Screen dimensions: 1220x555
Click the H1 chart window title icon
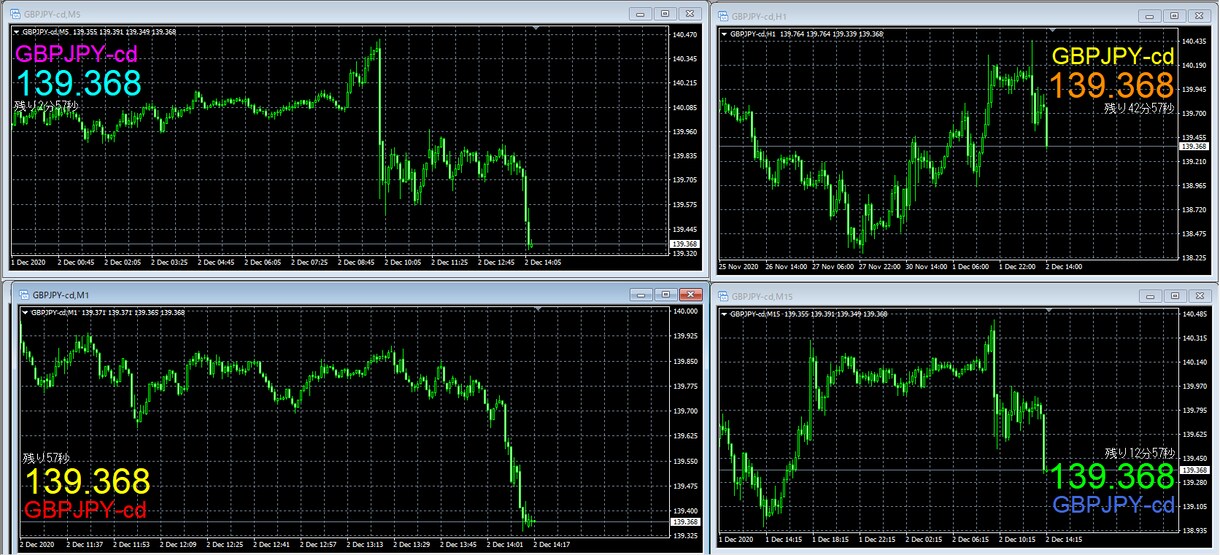pos(723,15)
